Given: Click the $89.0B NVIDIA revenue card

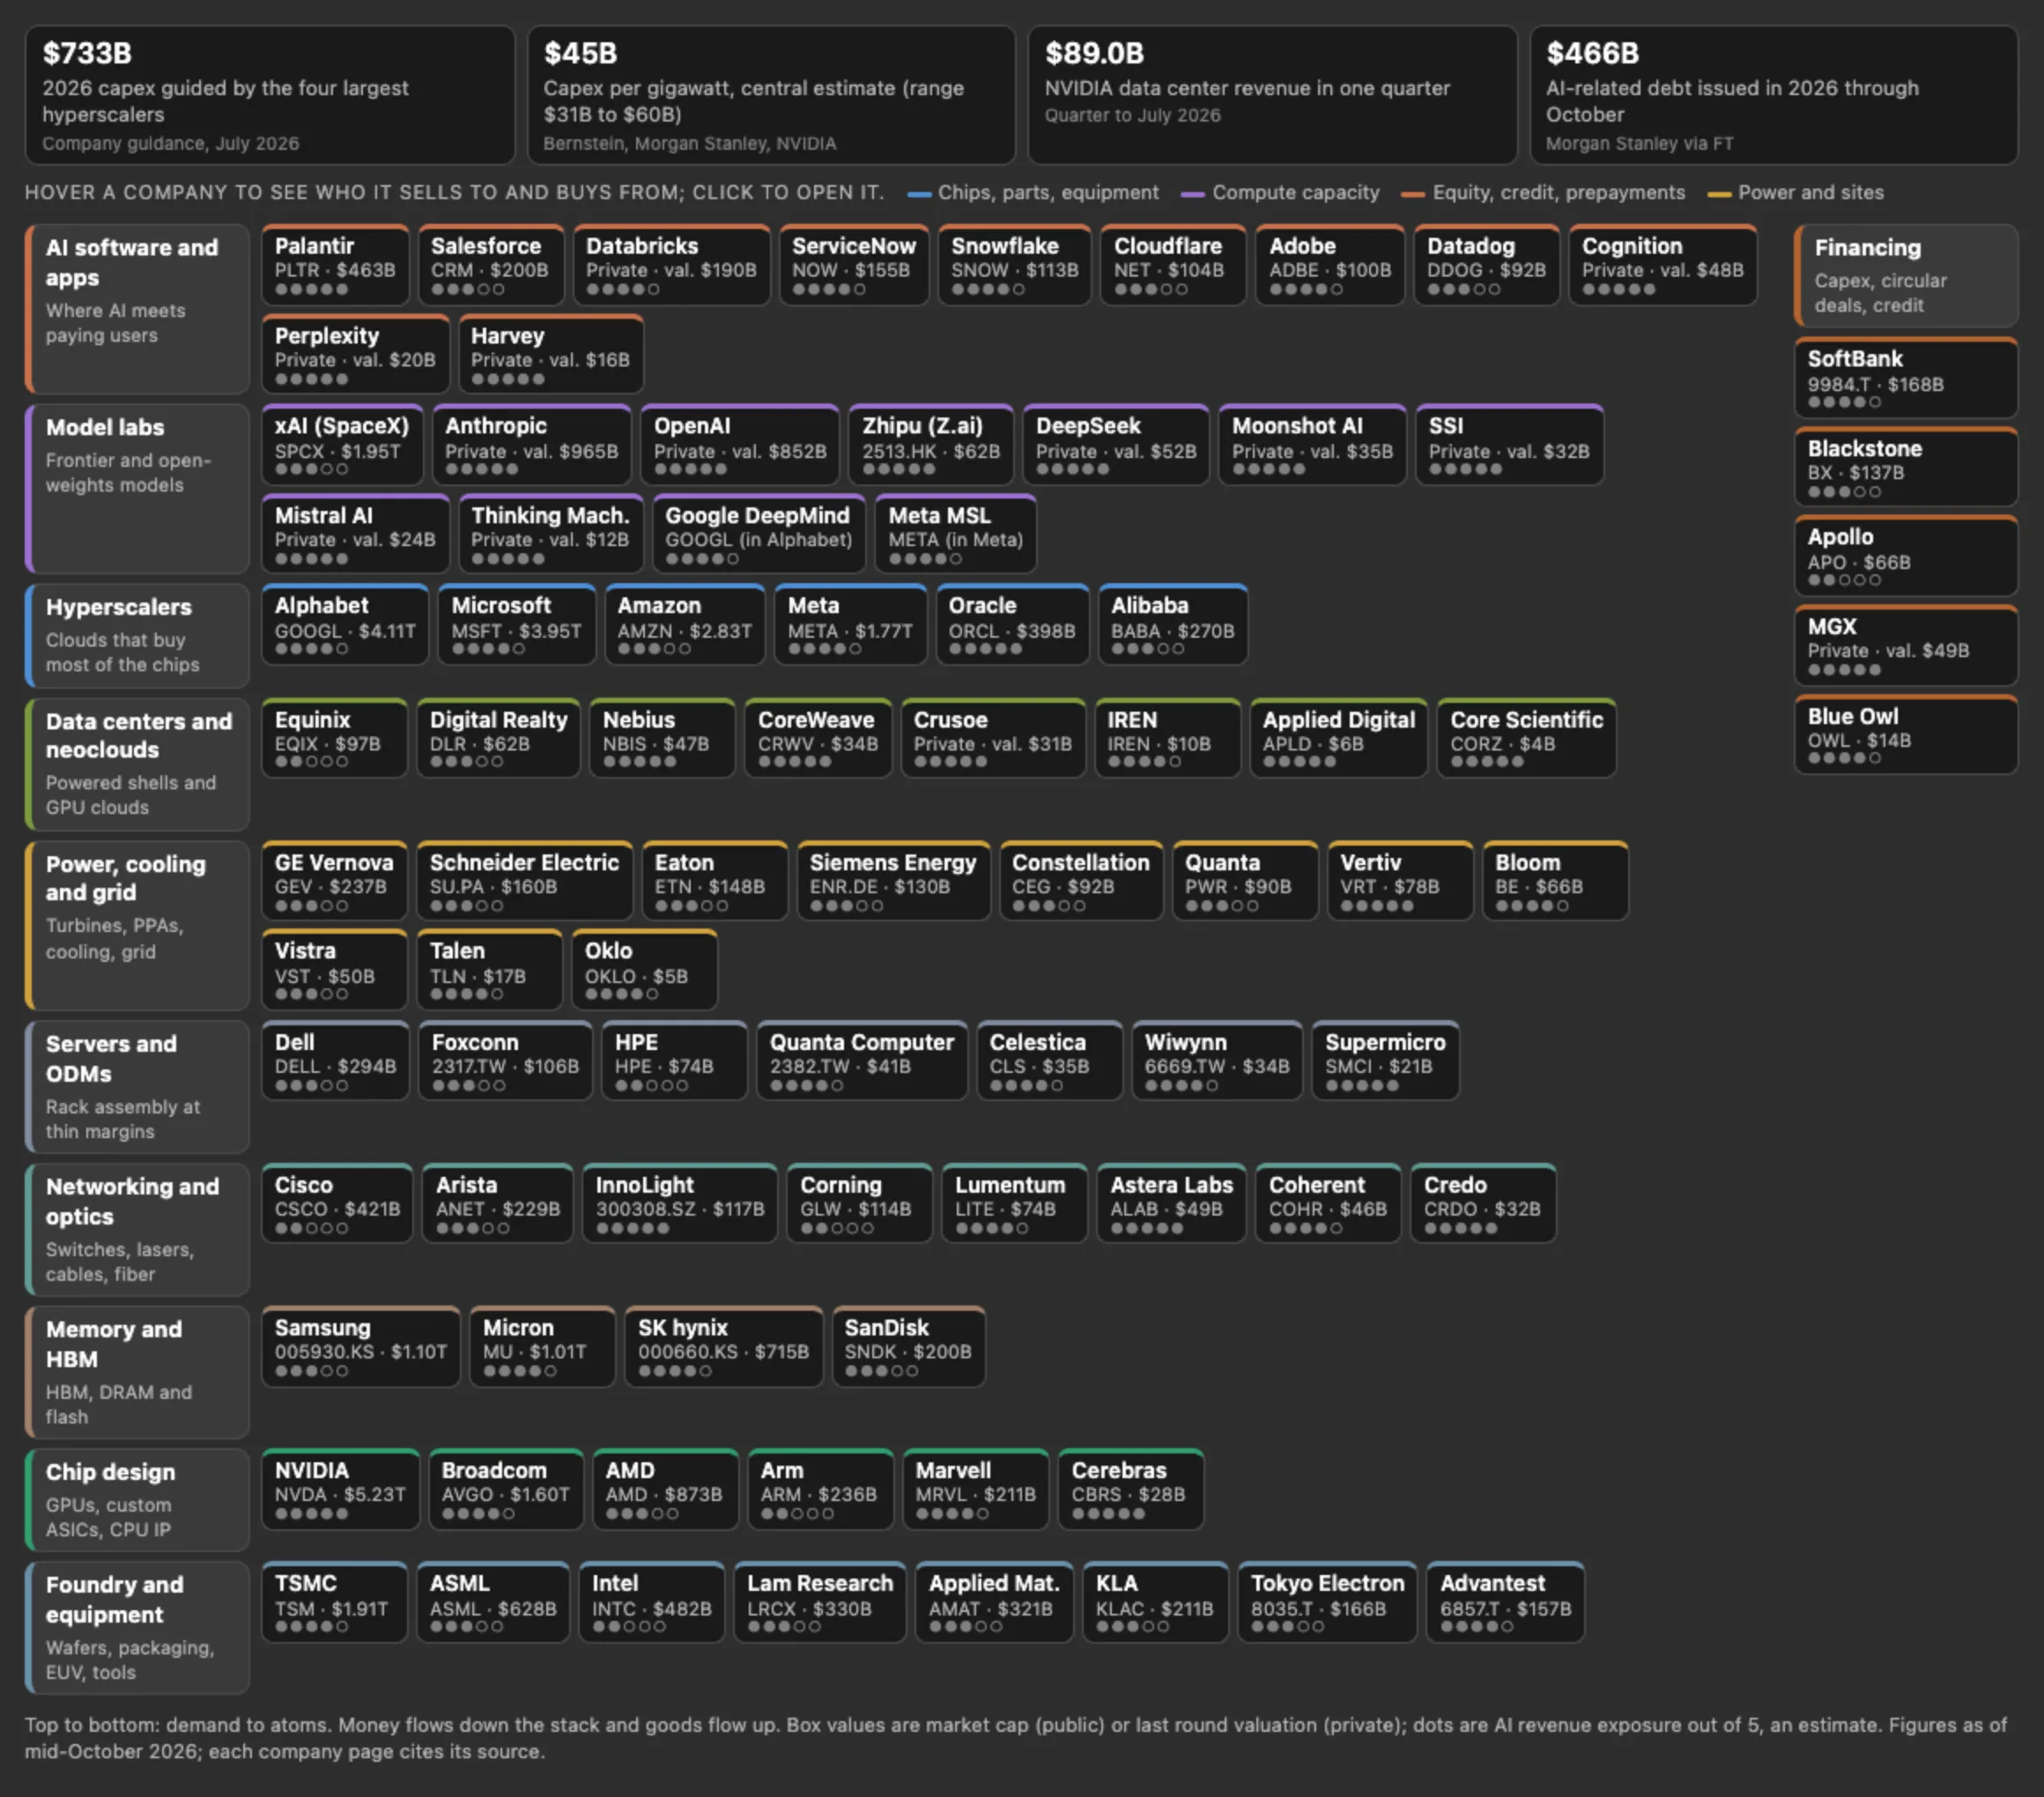Looking at the screenshot, I should pyautogui.click(x=1272, y=95).
